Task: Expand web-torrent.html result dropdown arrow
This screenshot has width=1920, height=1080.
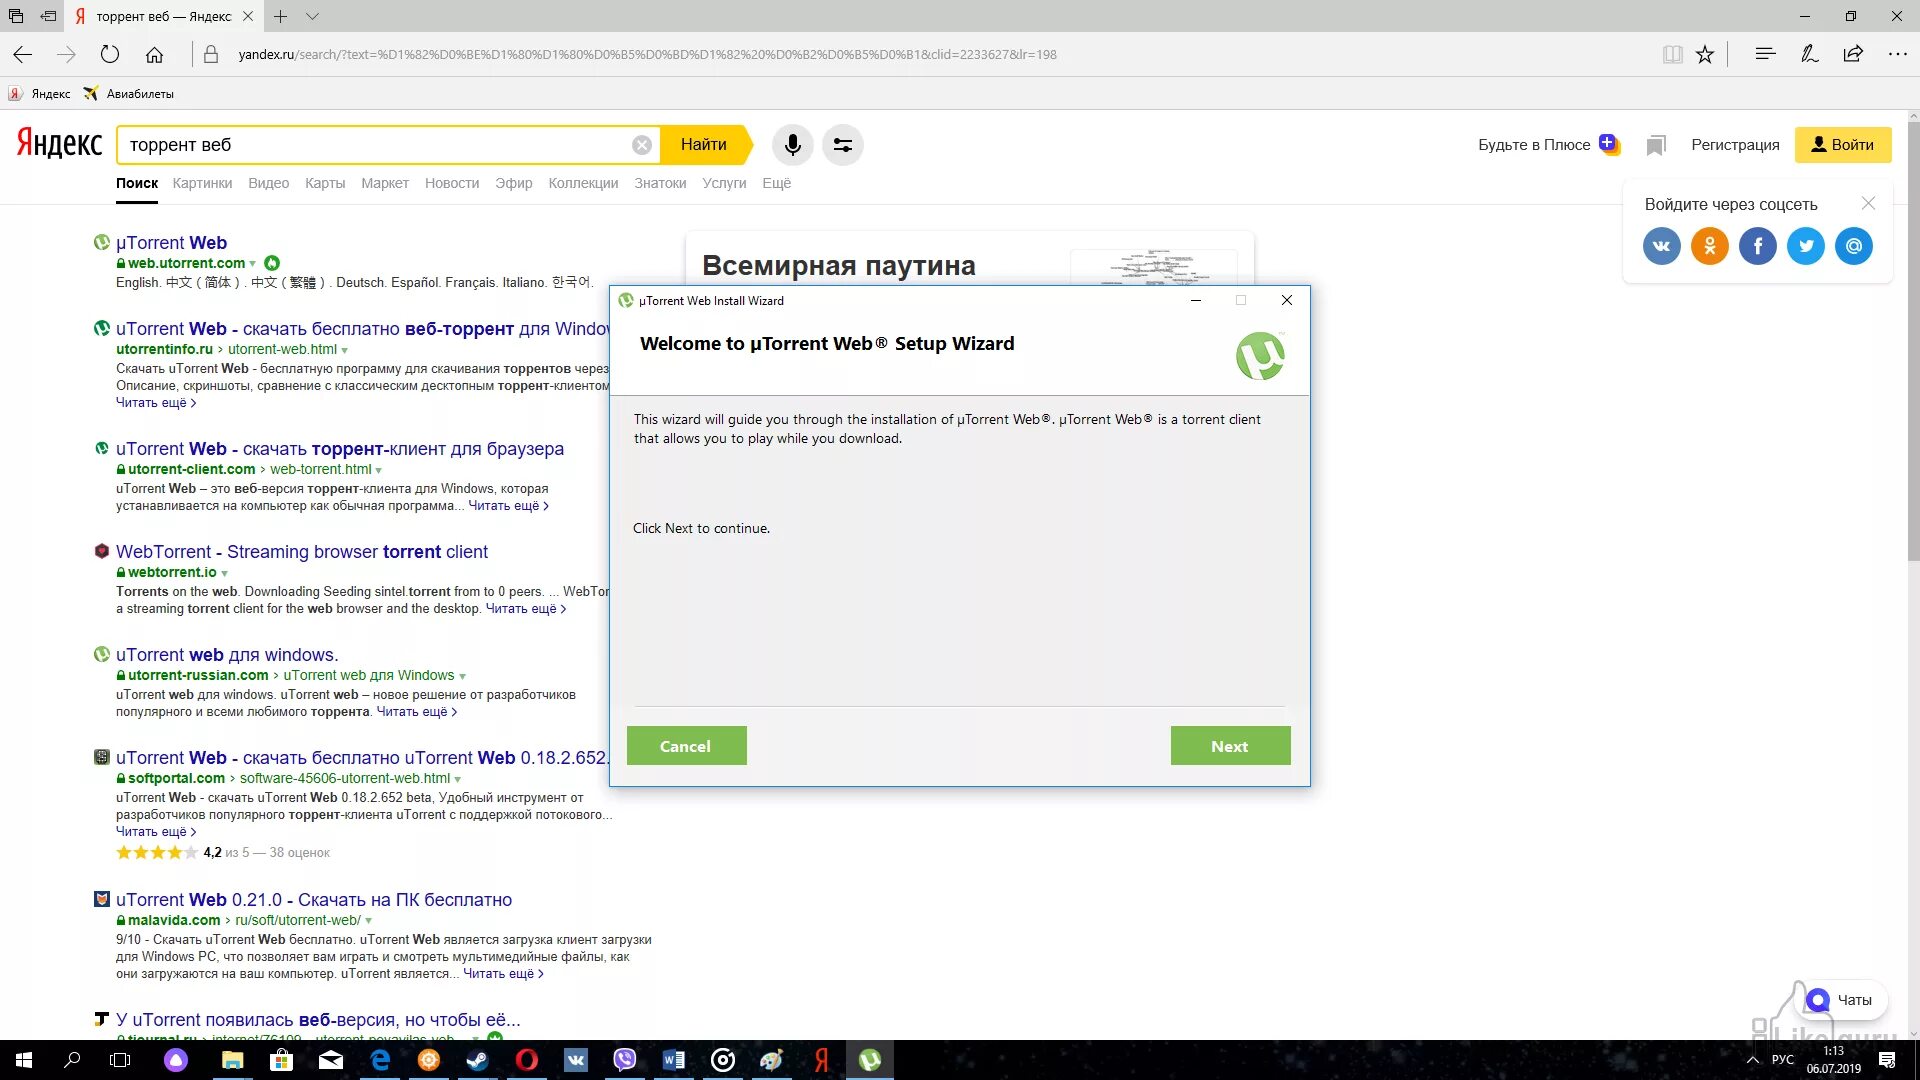Action: (x=379, y=470)
